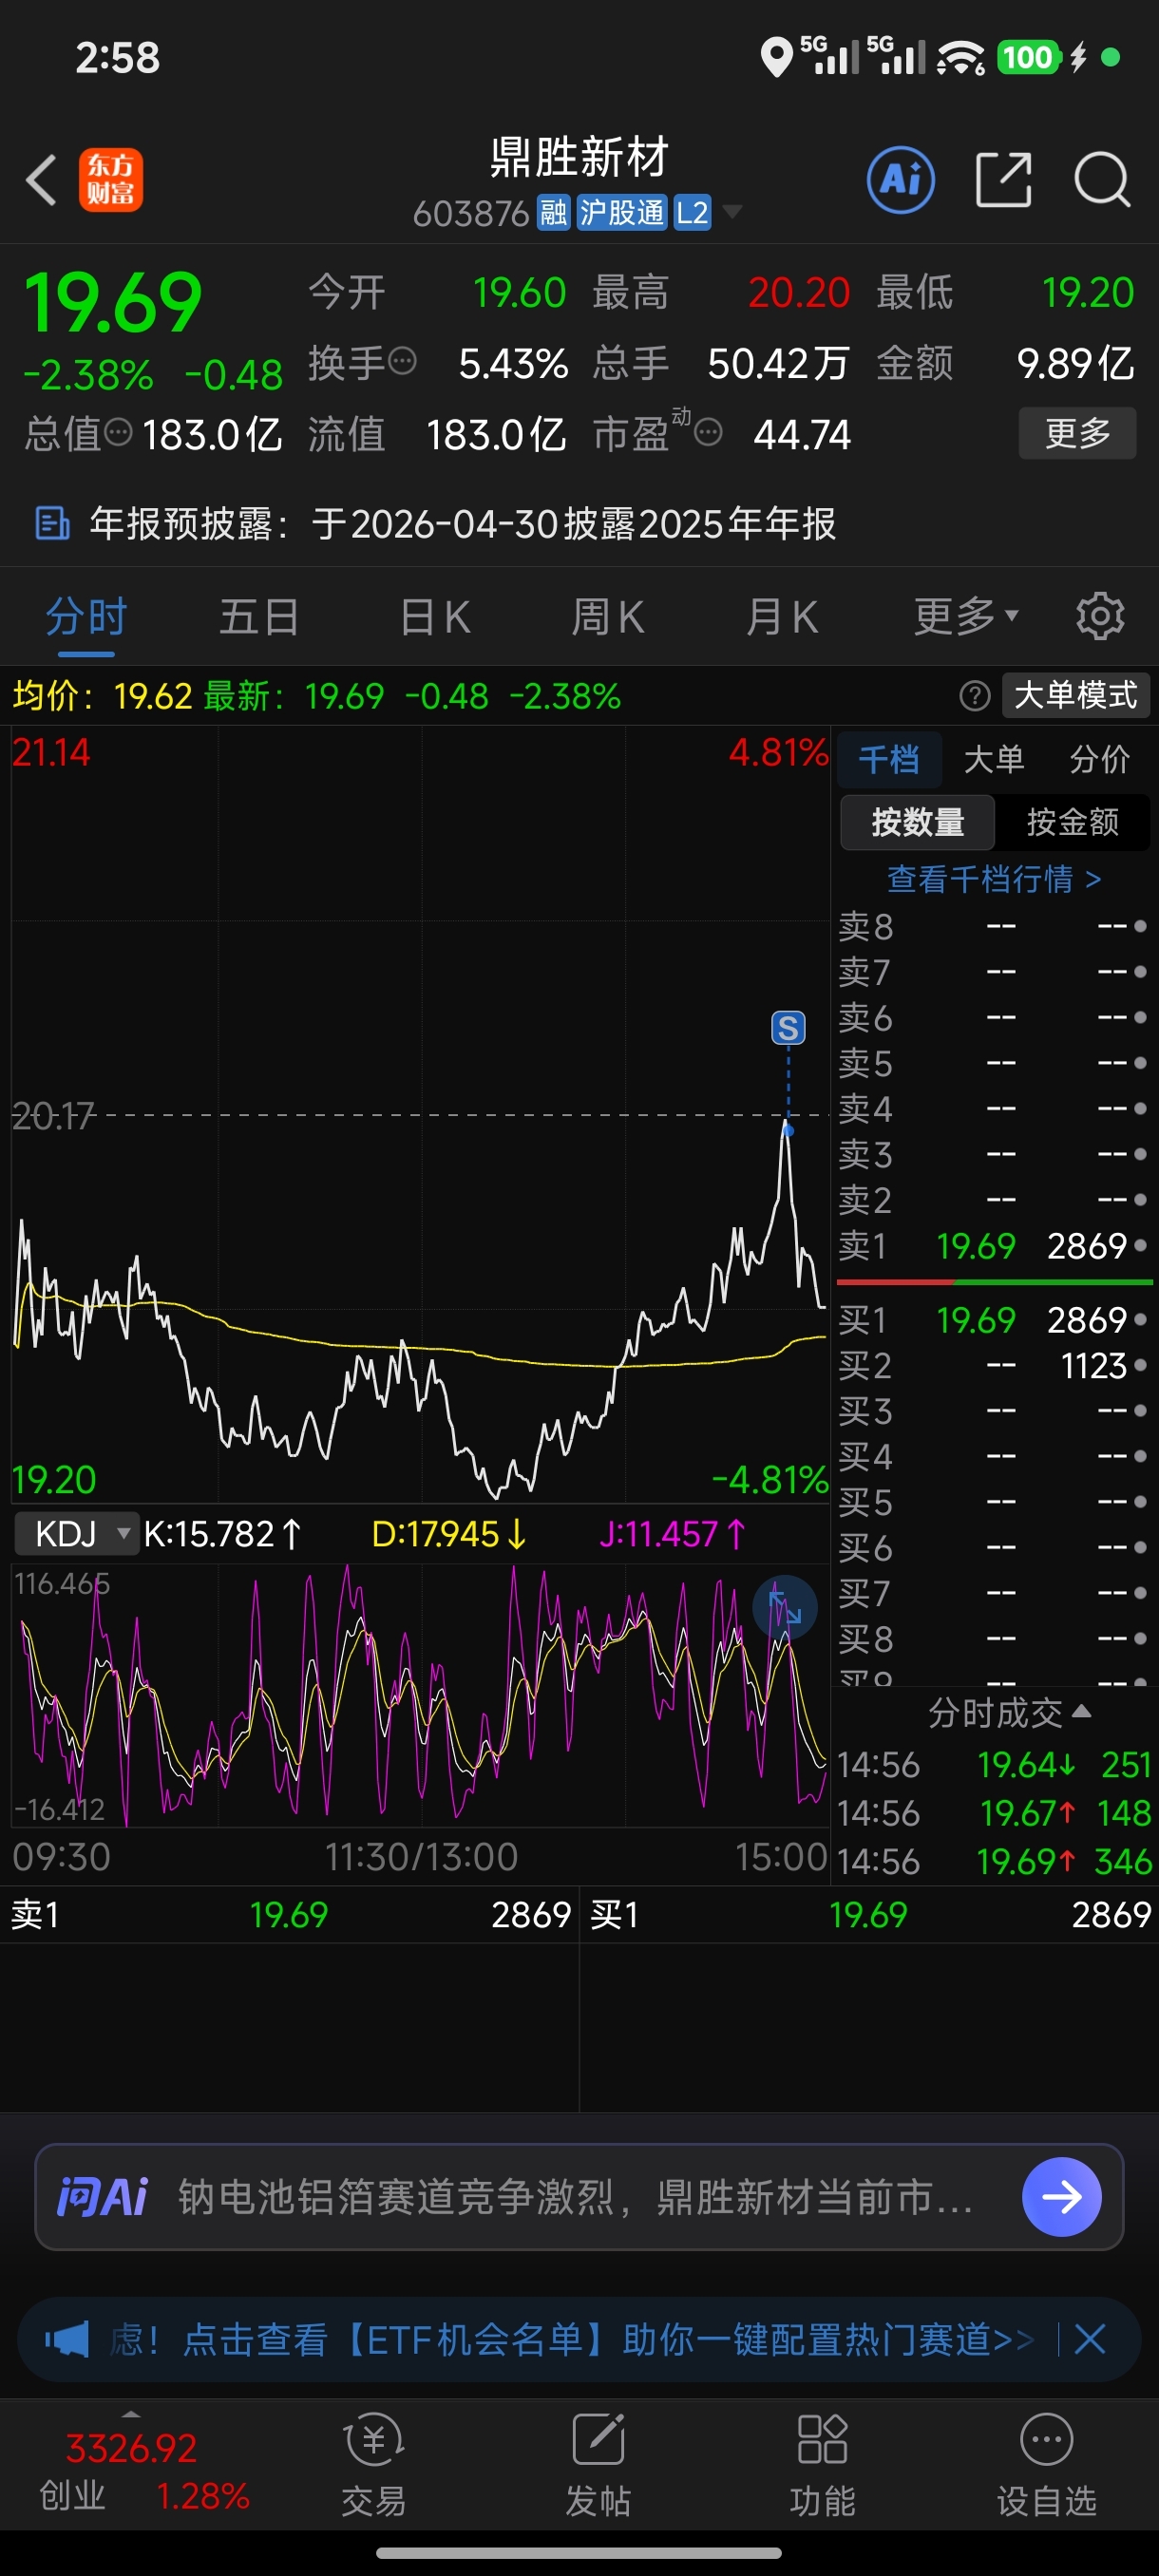Tap the 融 margin badge

[x=553, y=212]
